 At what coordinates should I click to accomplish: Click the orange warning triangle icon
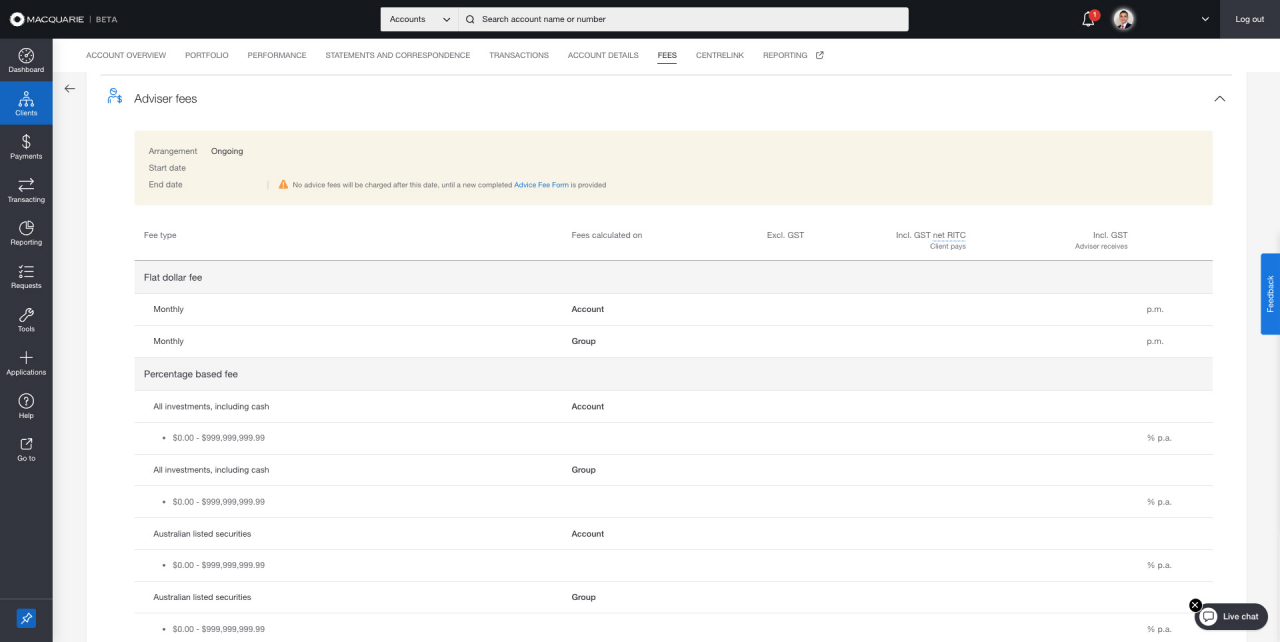(283, 185)
